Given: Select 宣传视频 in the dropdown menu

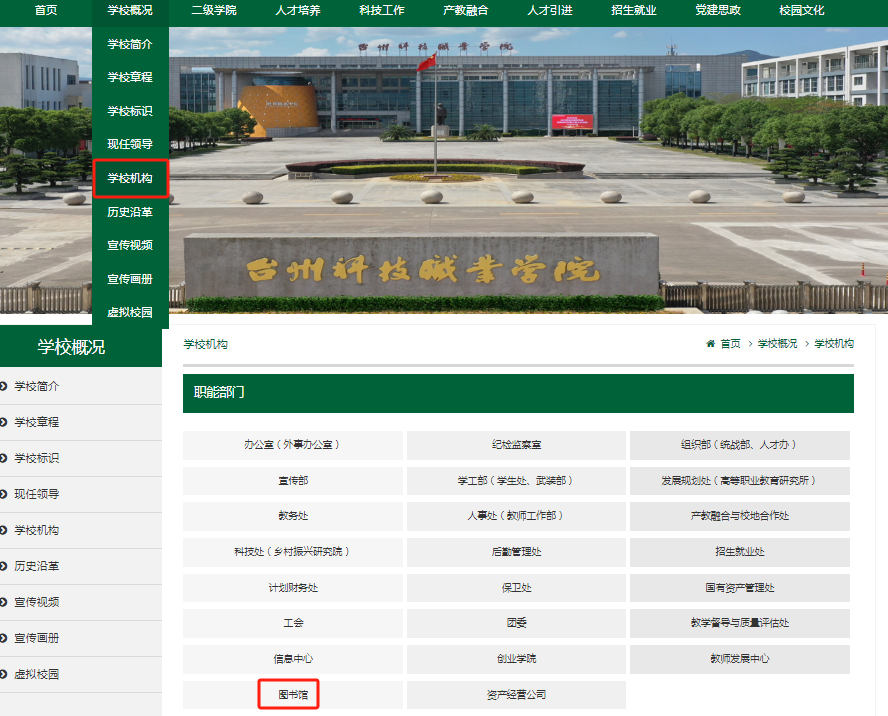Looking at the screenshot, I should coord(130,245).
